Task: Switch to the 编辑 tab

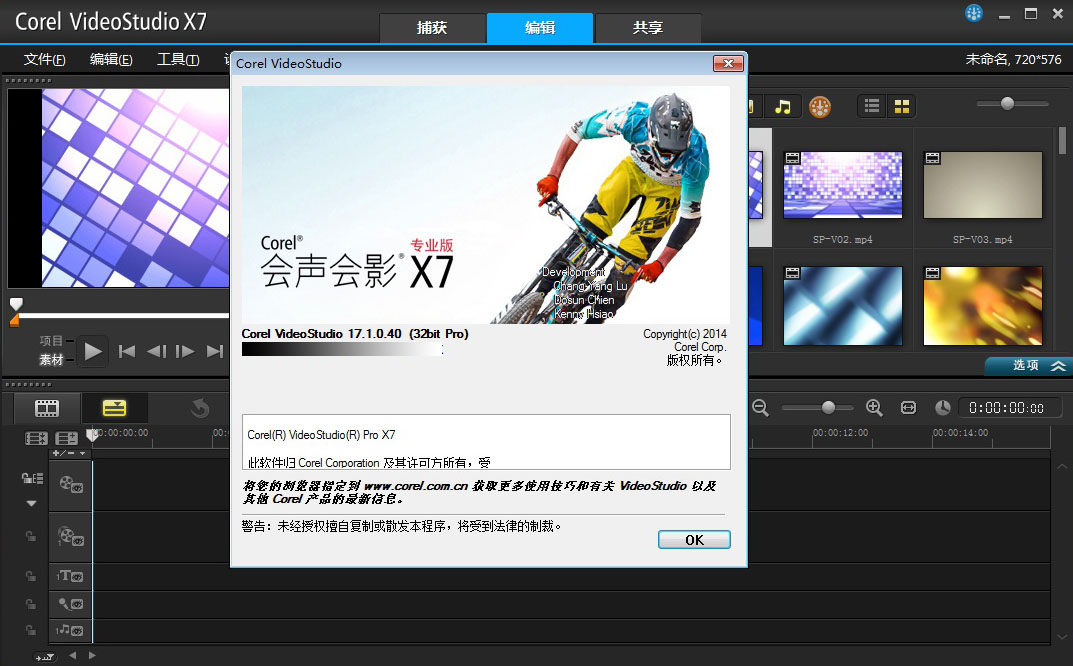Action: 540,28
